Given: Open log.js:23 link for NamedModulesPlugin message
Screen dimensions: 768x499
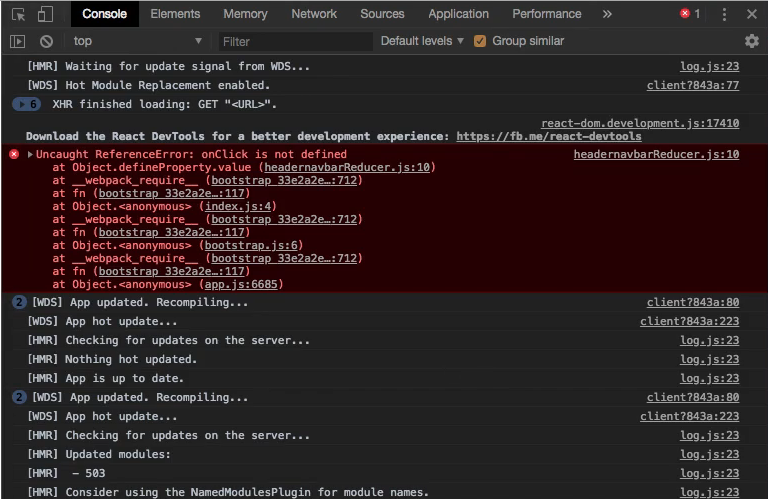Looking at the screenshot, I should pyautogui.click(x=709, y=492).
